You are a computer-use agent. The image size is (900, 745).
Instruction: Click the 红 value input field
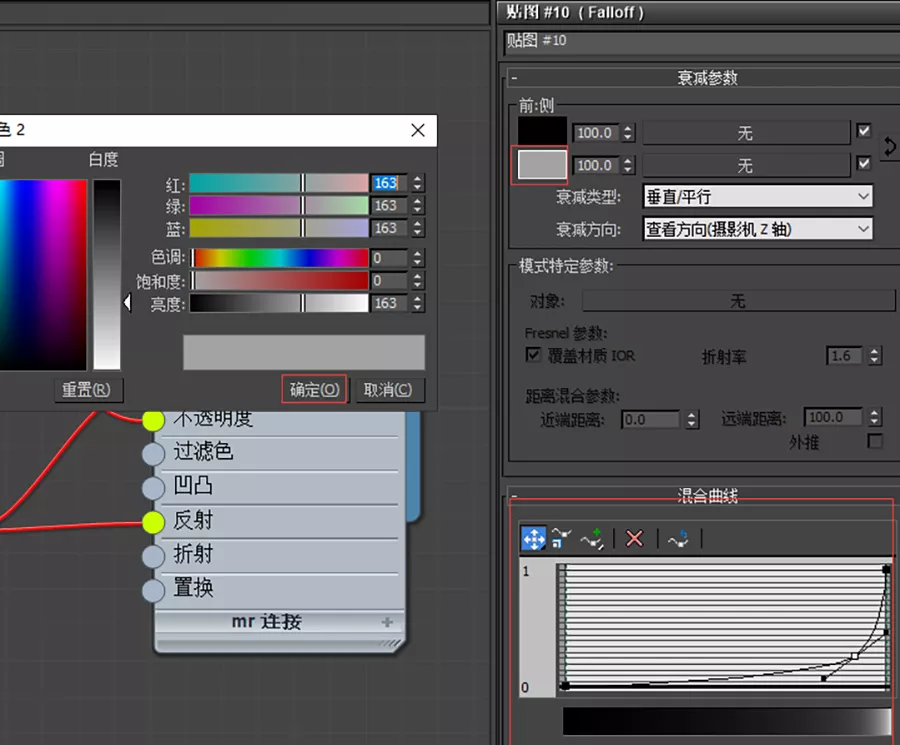tap(388, 183)
